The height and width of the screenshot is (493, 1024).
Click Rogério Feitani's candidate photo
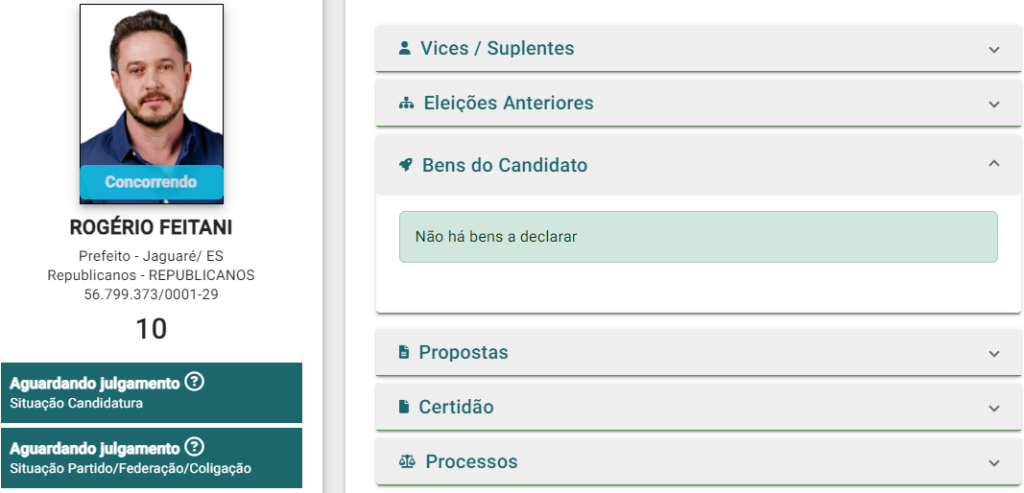coord(152,104)
